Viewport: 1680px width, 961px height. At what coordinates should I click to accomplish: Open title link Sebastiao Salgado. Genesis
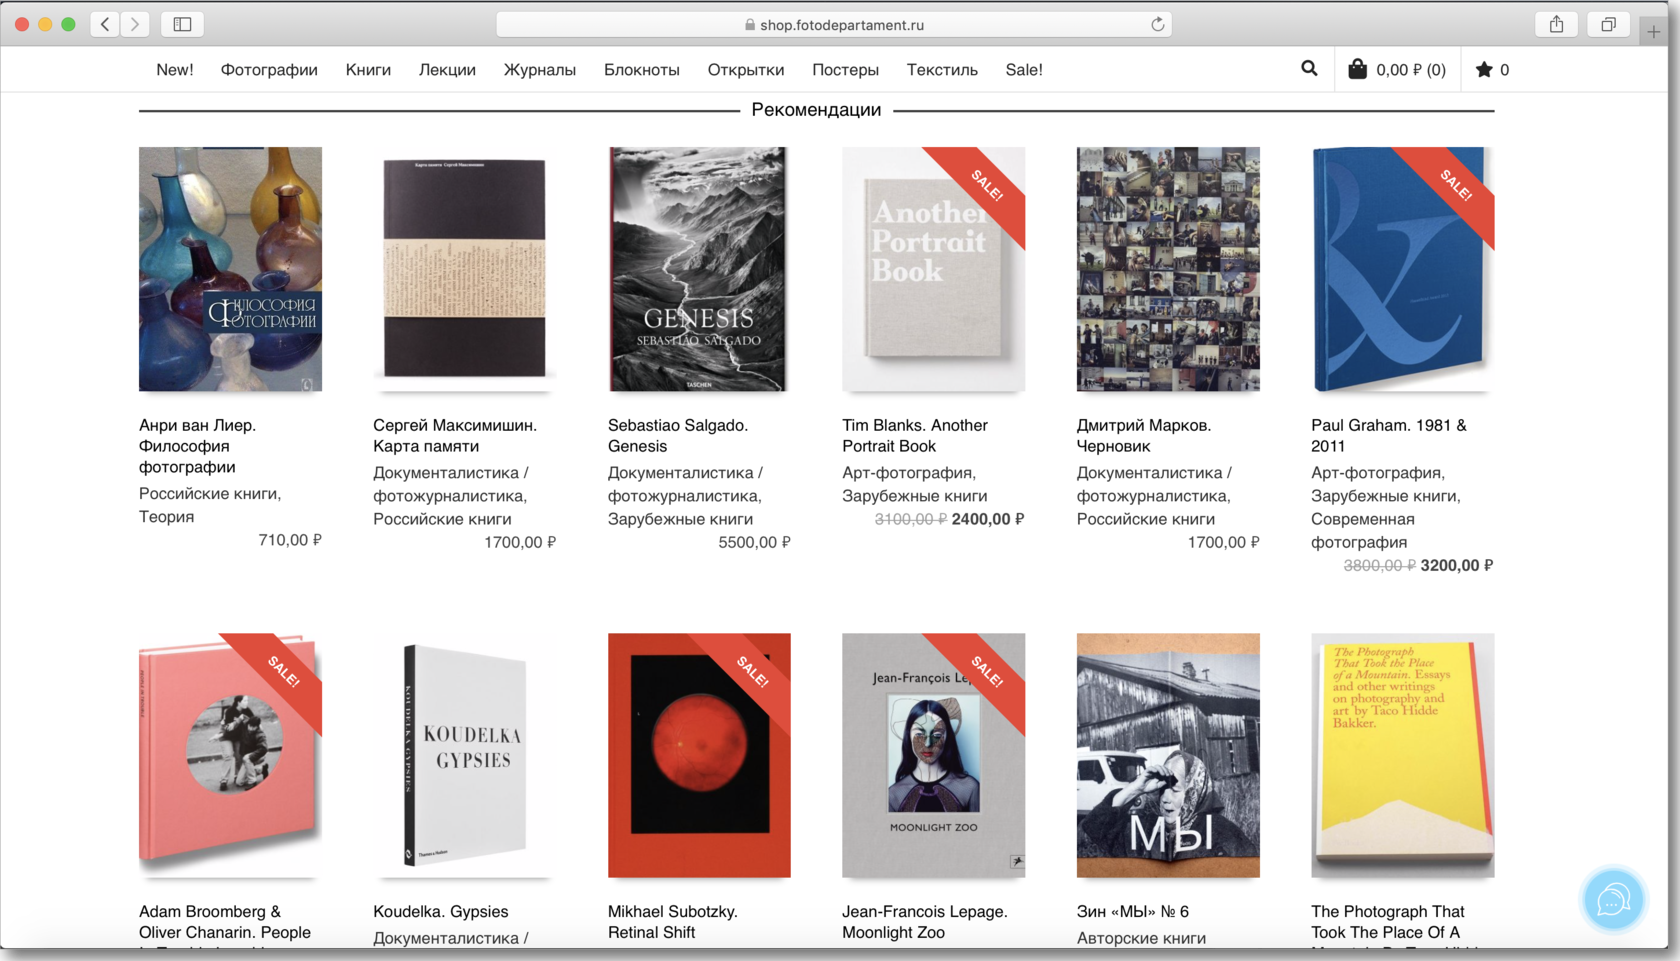coord(678,436)
